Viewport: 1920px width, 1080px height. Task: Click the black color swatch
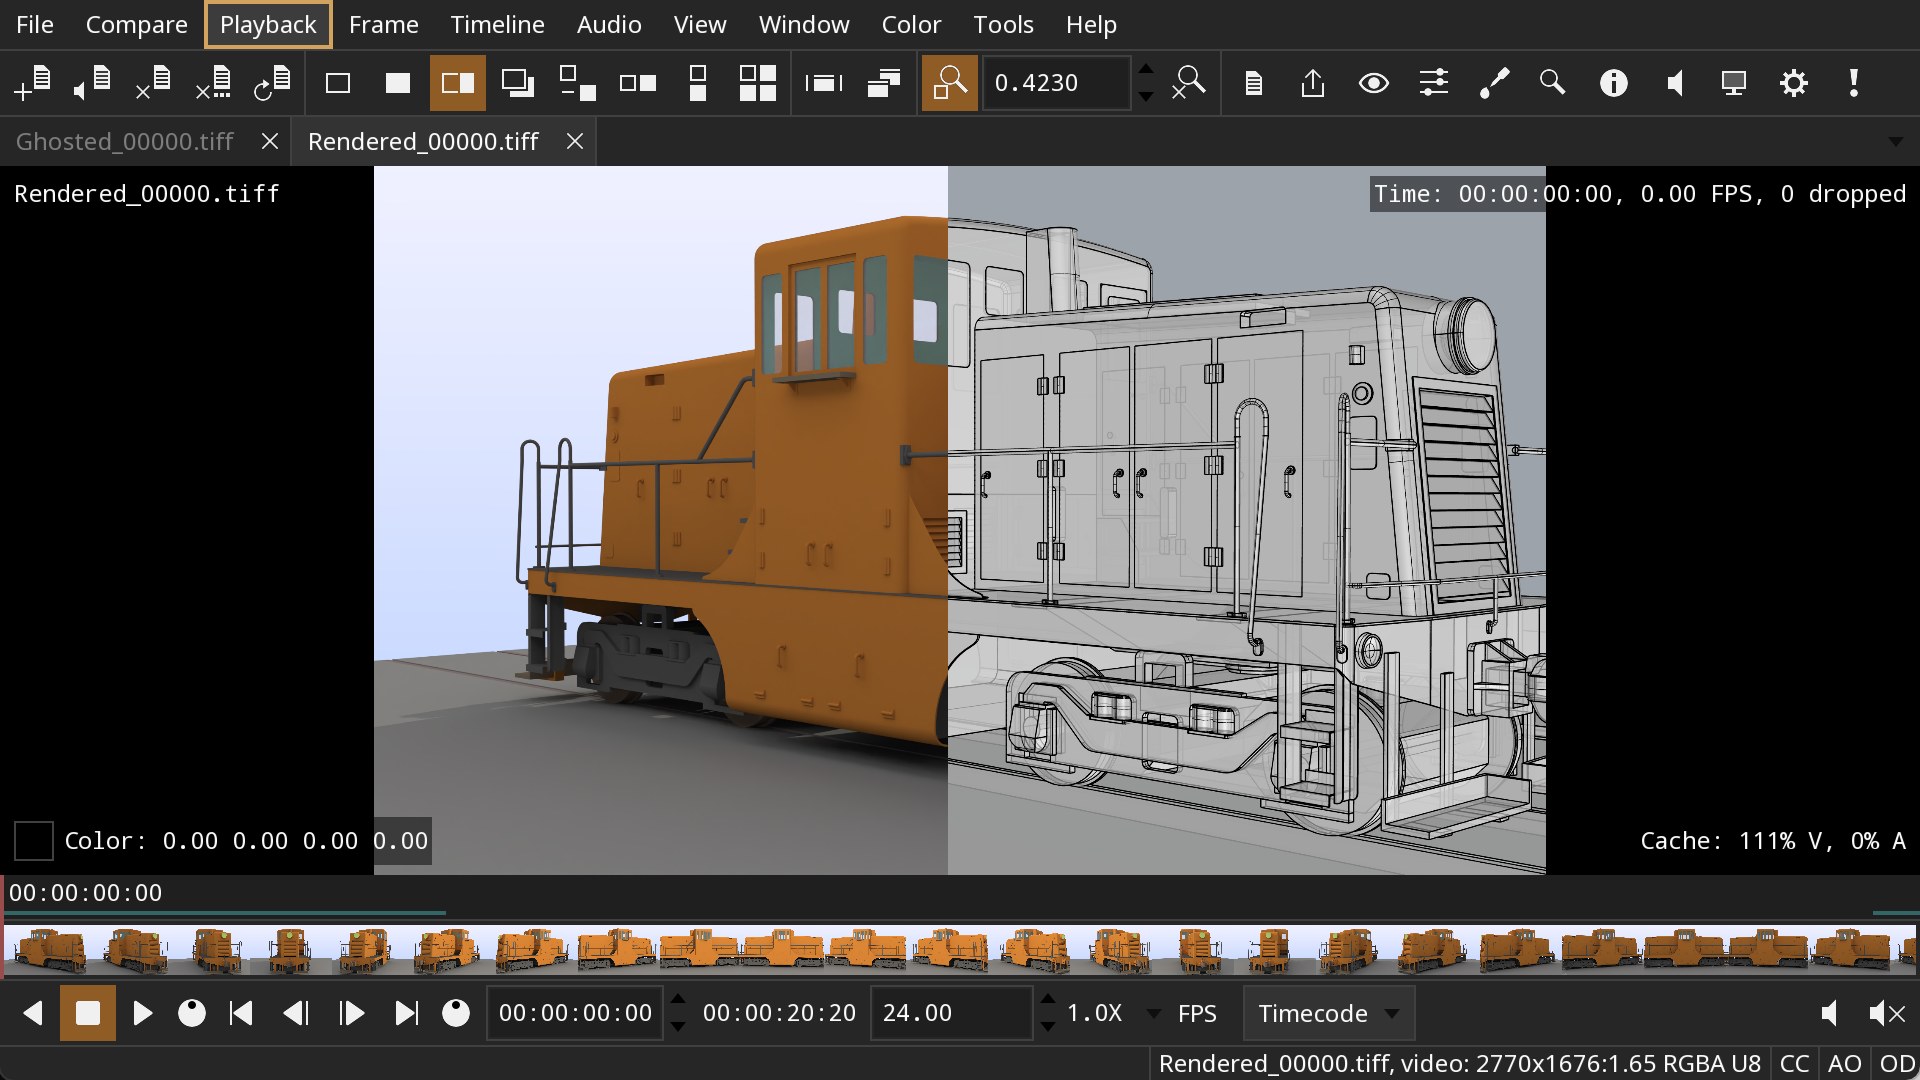[33, 841]
